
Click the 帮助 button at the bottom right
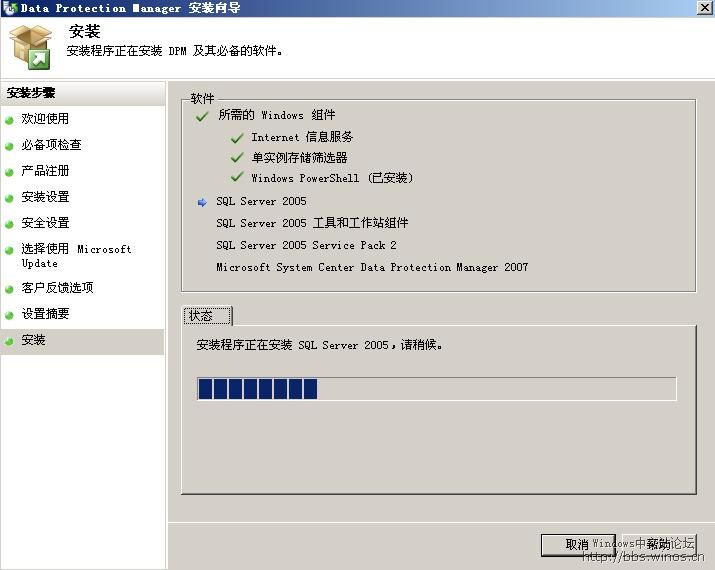click(x=657, y=545)
